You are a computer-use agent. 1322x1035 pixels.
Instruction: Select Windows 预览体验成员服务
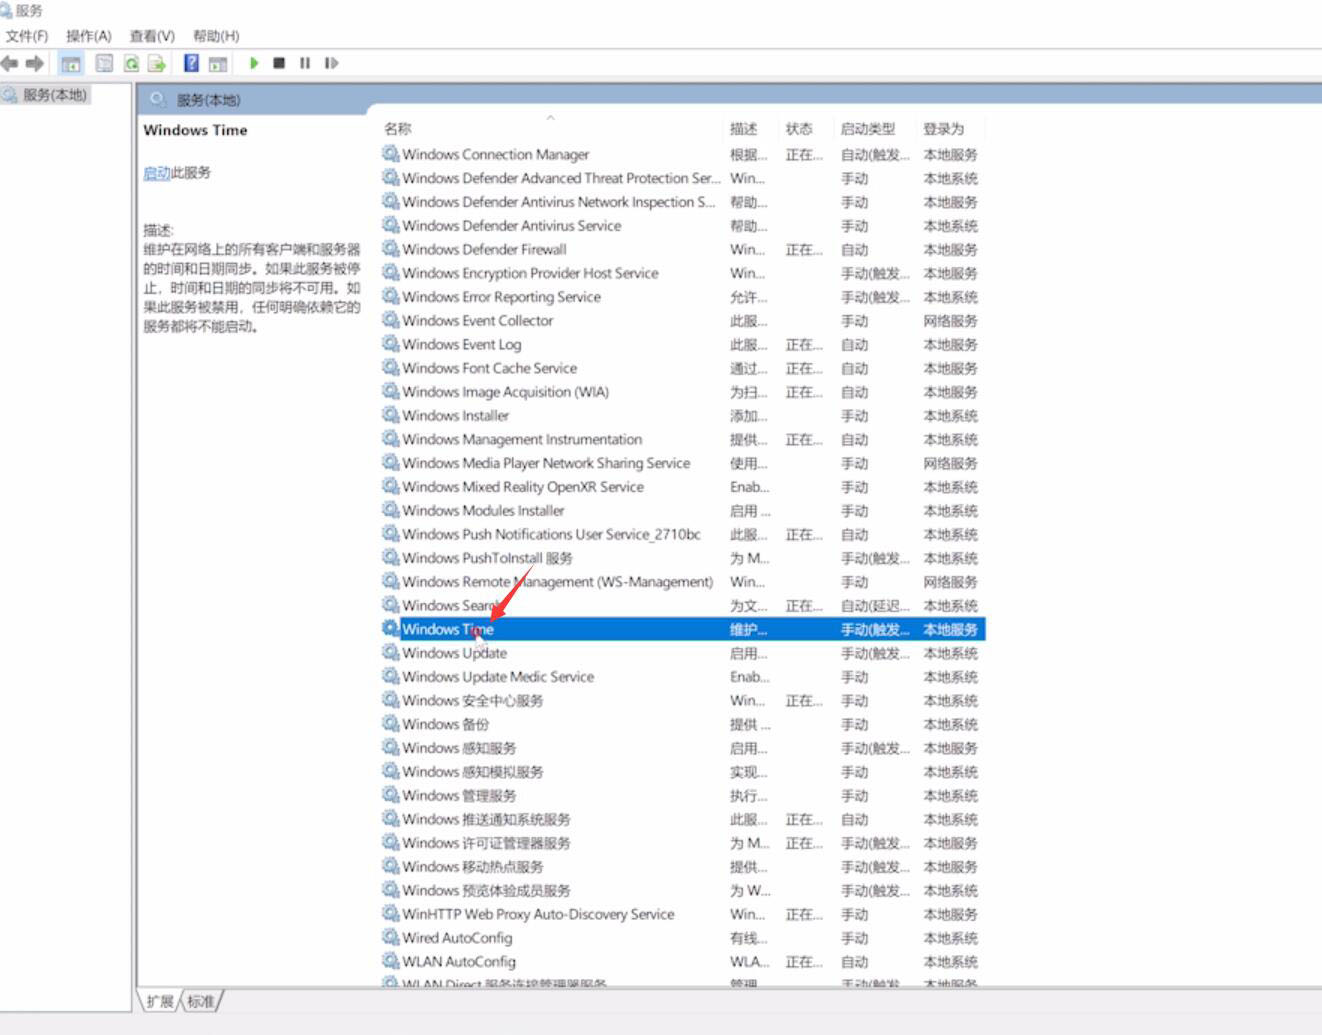683,890
